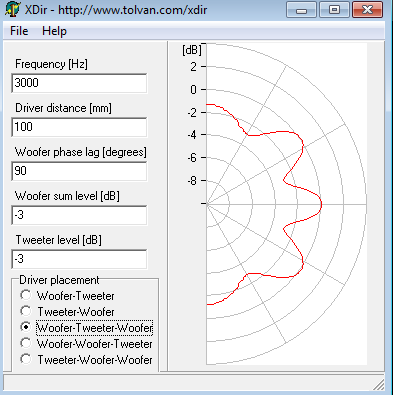Click the "-8" axis value on plot
The image size is (393, 395).
(192, 181)
